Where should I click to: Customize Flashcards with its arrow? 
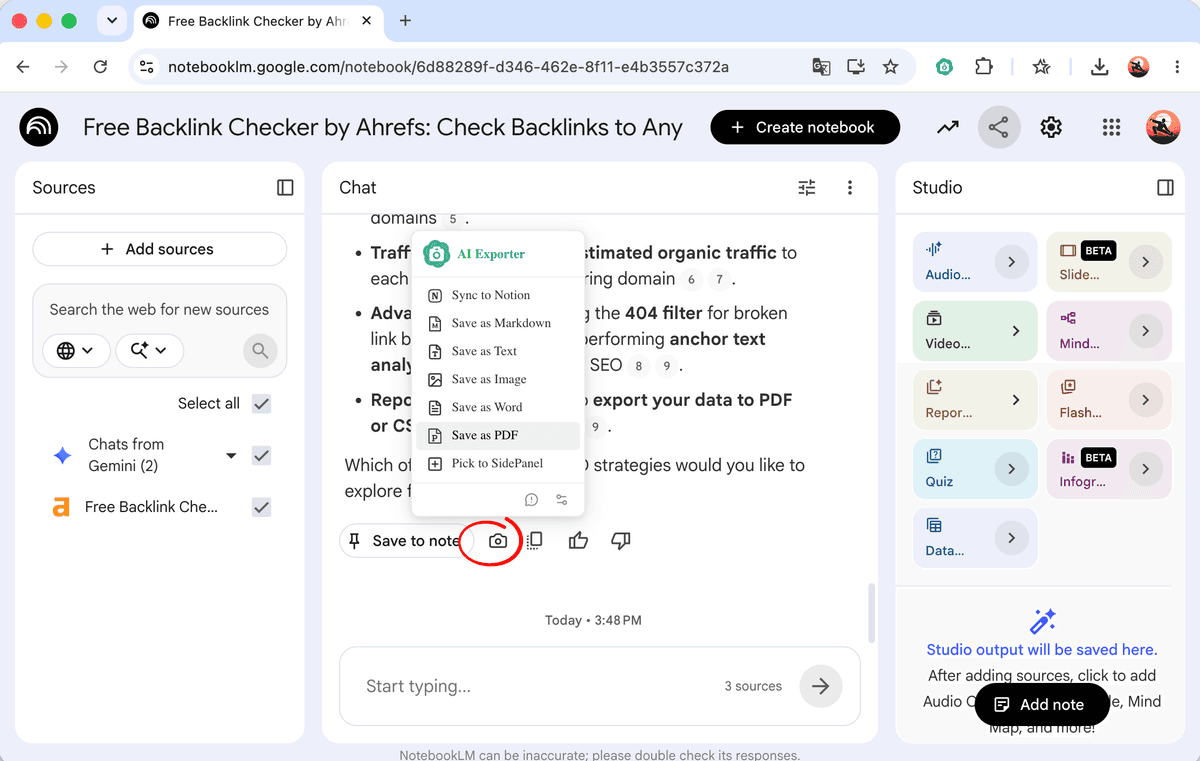tap(1146, 400)
